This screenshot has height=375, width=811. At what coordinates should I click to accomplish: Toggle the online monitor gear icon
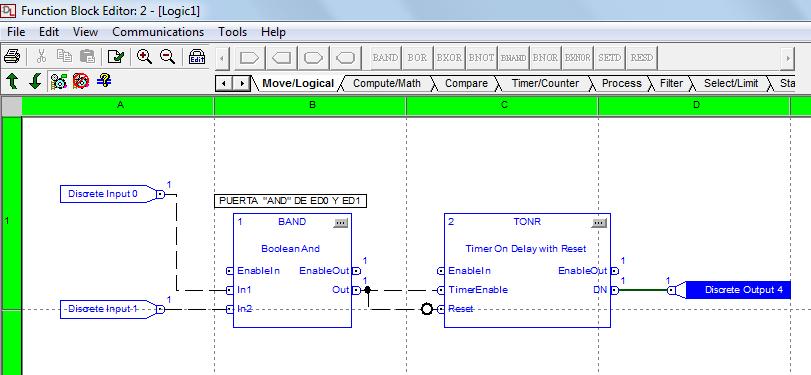click(58, 81)
